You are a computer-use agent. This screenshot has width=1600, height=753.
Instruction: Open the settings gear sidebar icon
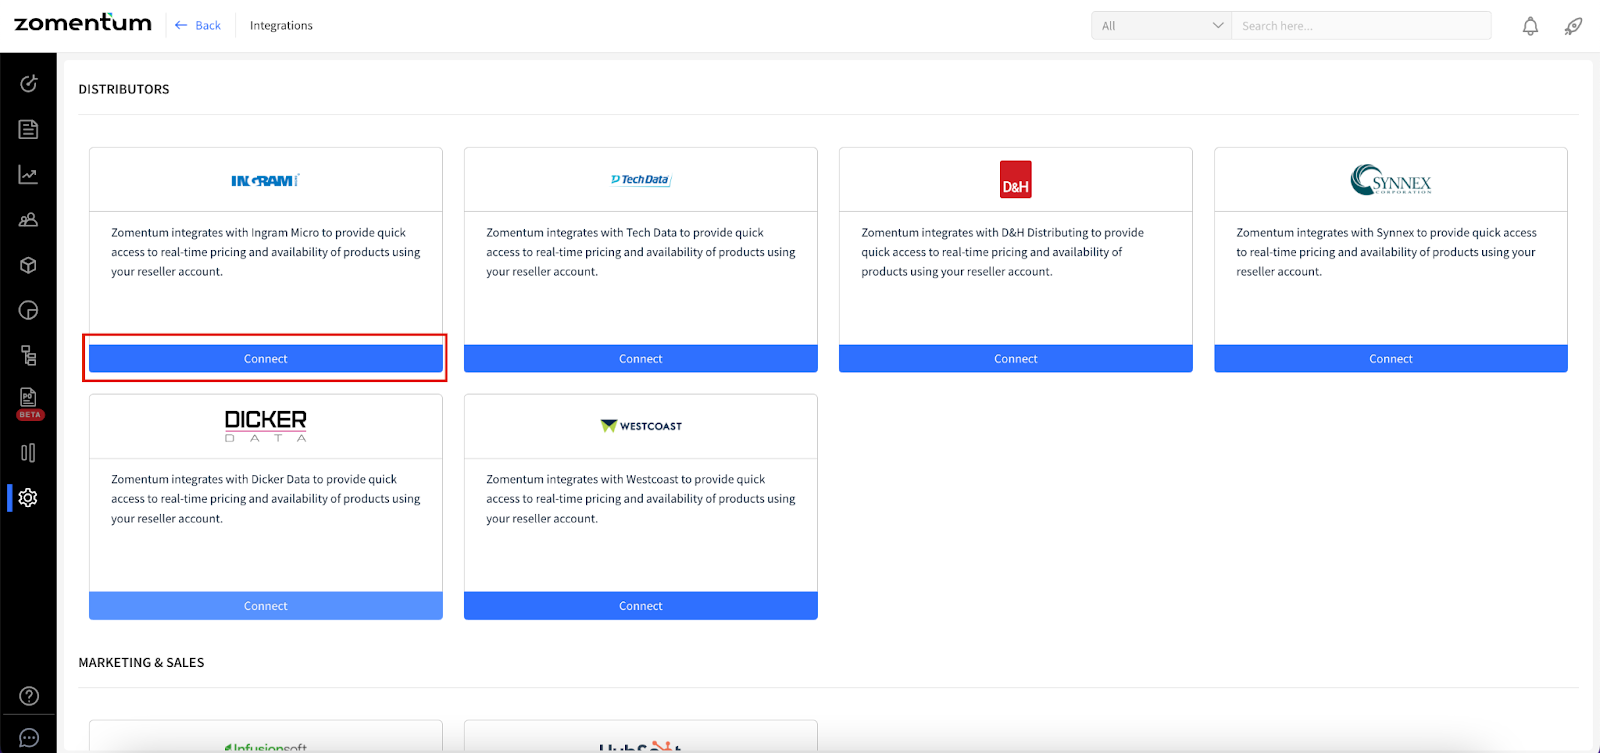pyautogui.click(x=28, y=497)
